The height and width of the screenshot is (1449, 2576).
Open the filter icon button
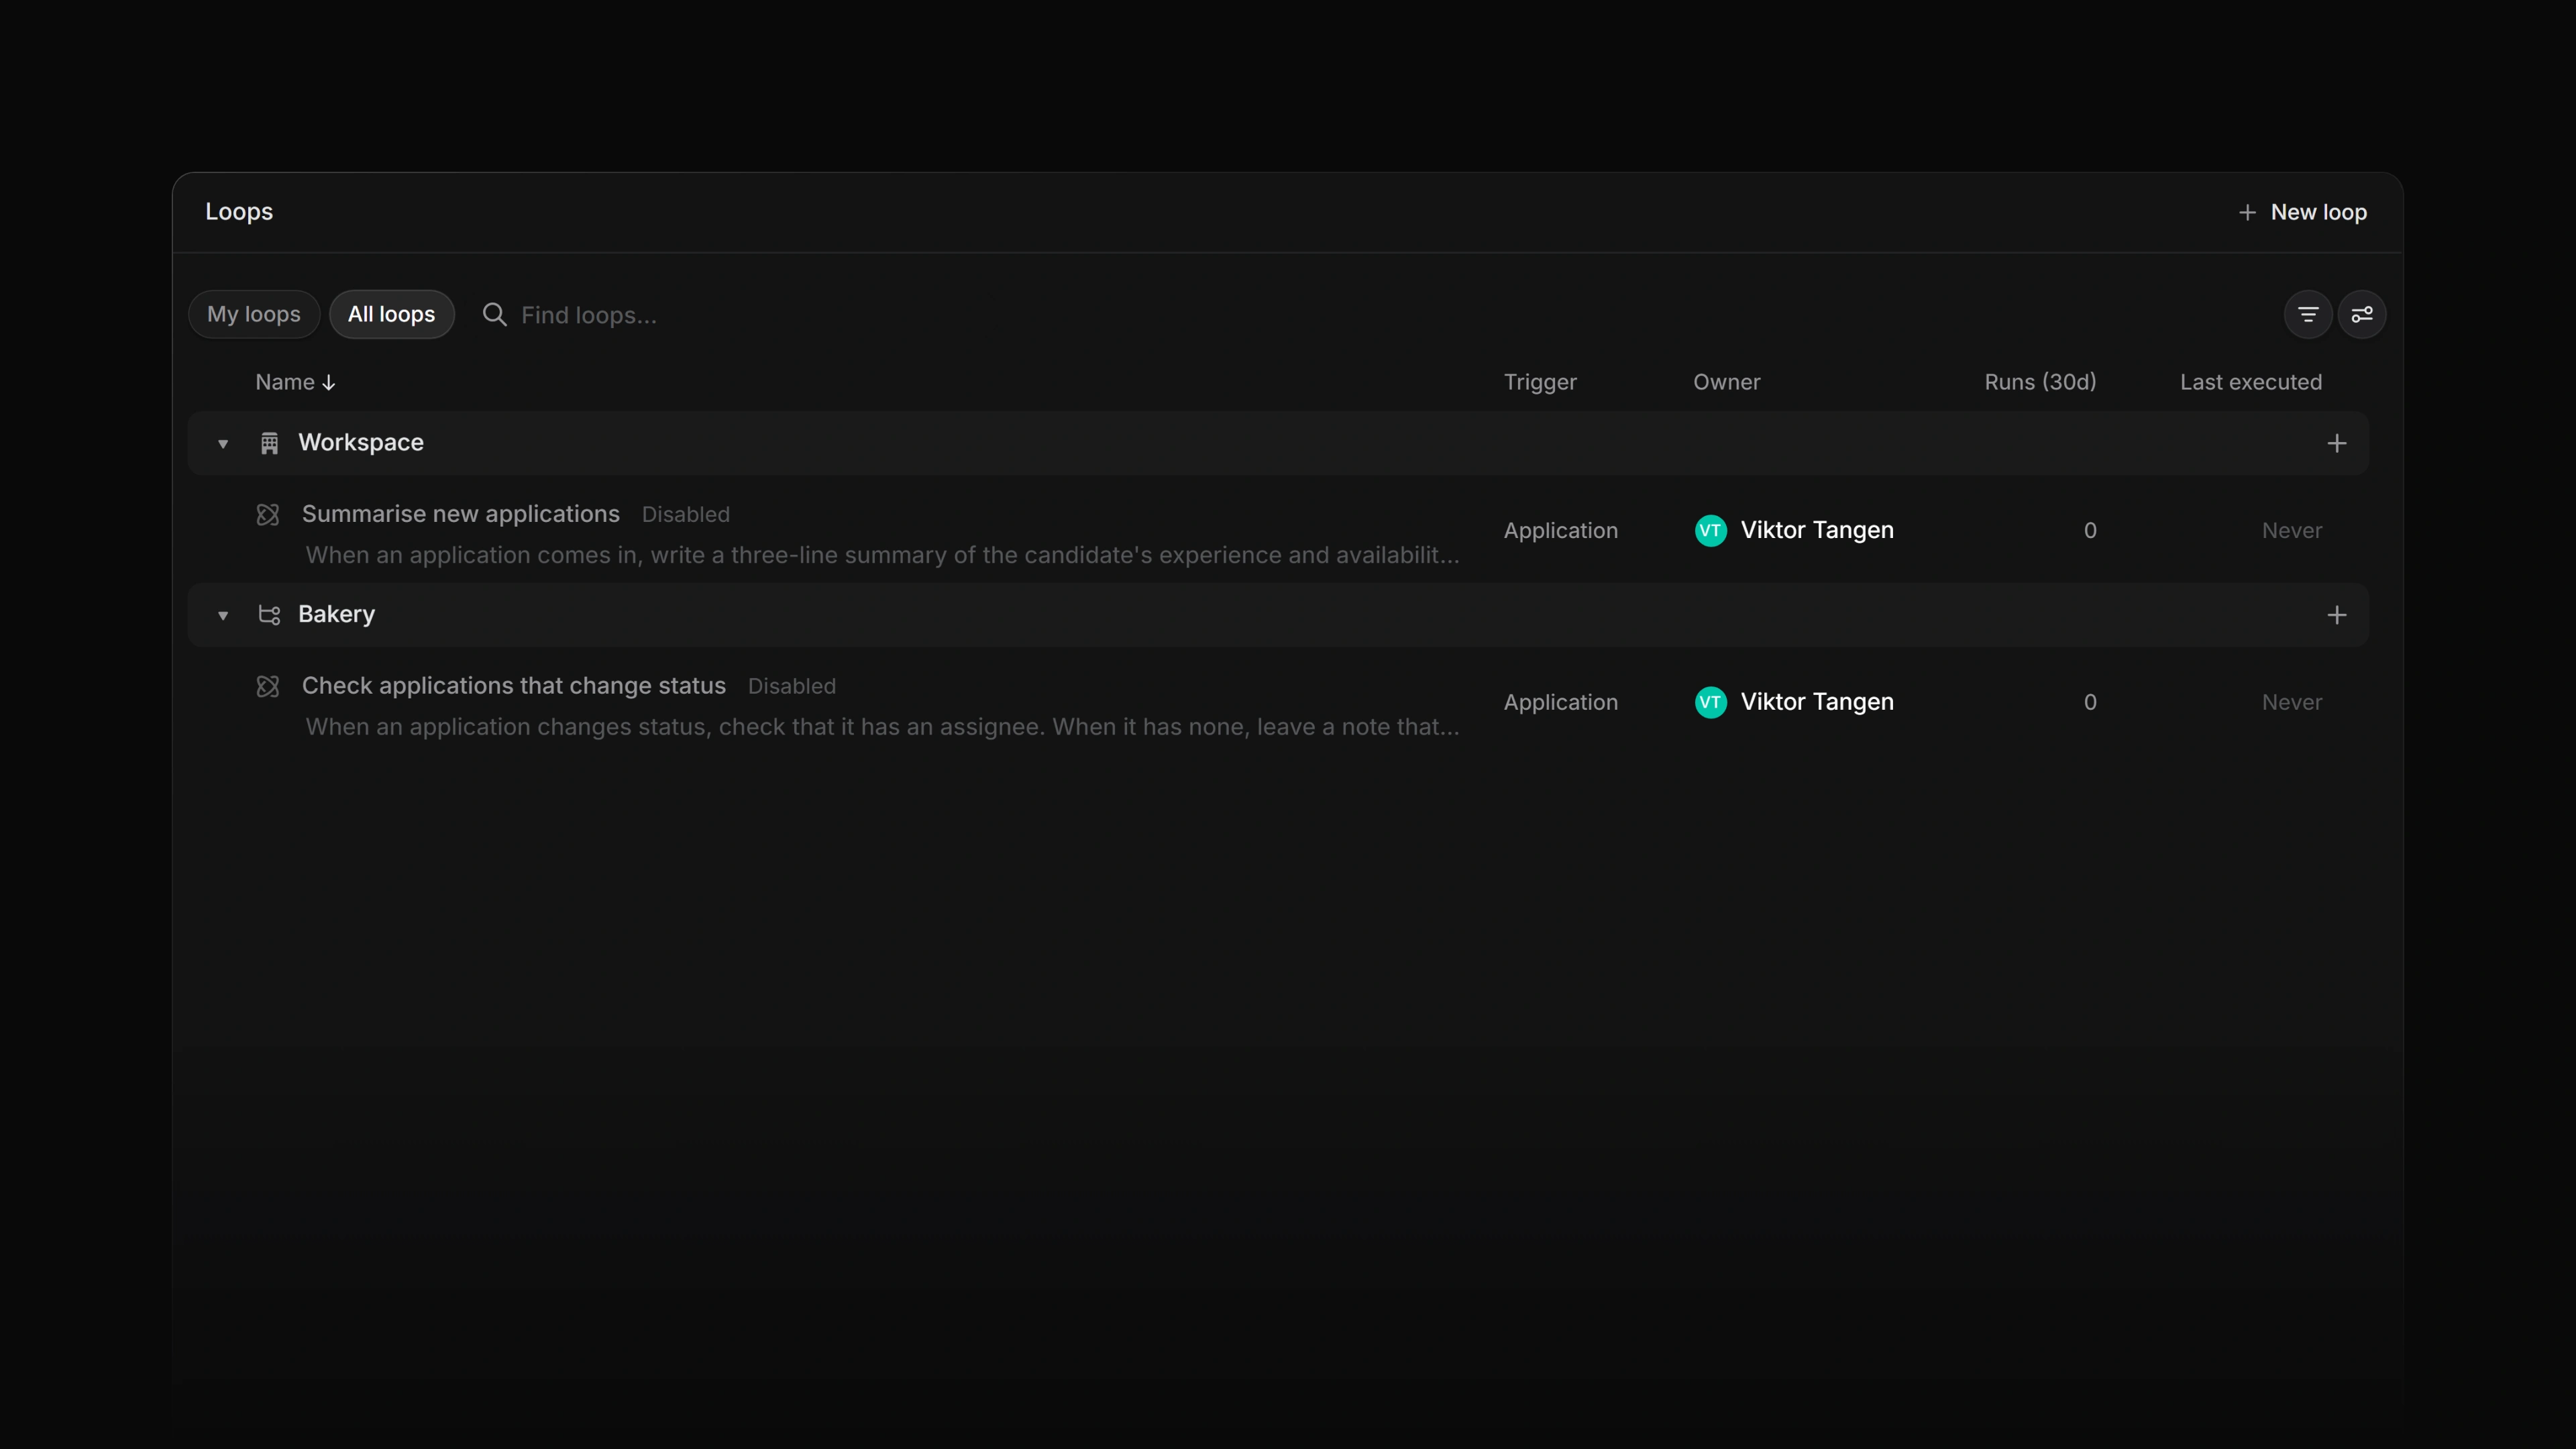(2307, 315)
